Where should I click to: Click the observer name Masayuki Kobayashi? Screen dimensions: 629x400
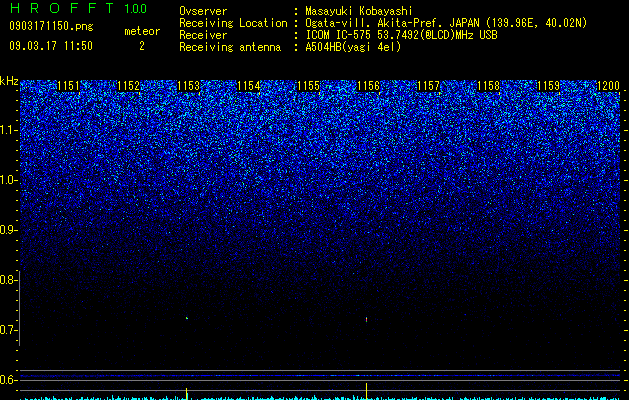(x=359, y=11)
